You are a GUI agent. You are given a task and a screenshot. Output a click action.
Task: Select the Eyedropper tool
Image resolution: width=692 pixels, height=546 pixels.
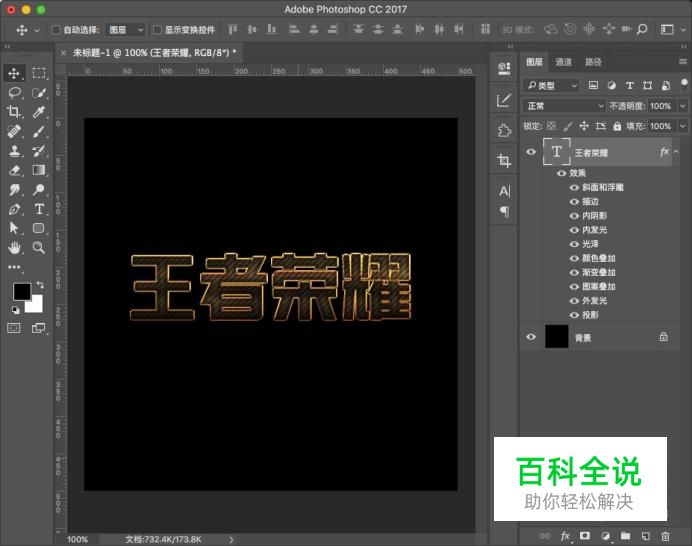(x=39, y=112)
